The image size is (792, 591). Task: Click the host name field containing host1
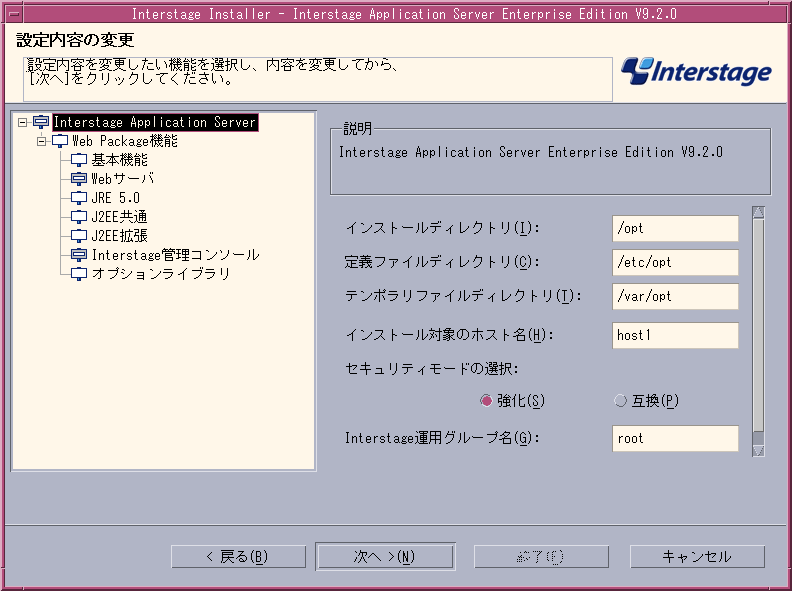tap(675, 335)
